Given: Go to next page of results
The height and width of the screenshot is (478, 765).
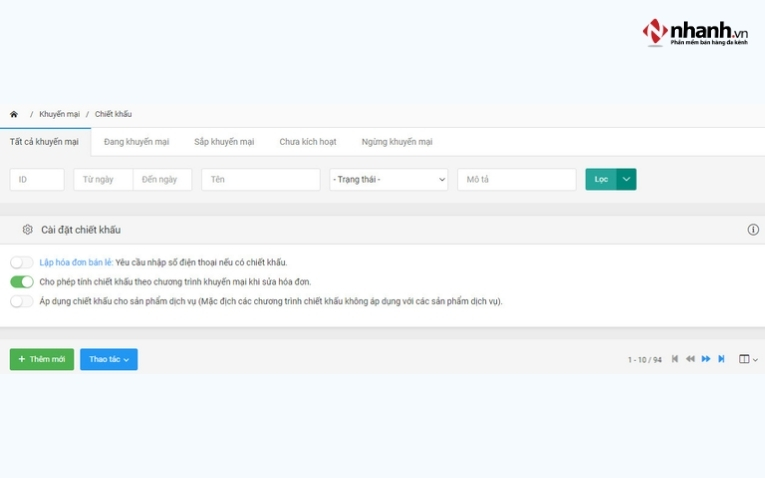Looking at the screenshot, I should [x=706, y=359].
